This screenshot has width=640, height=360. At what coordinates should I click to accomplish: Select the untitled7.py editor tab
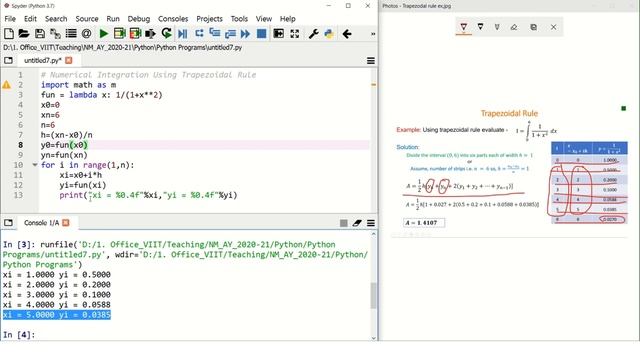click(42, 60)
